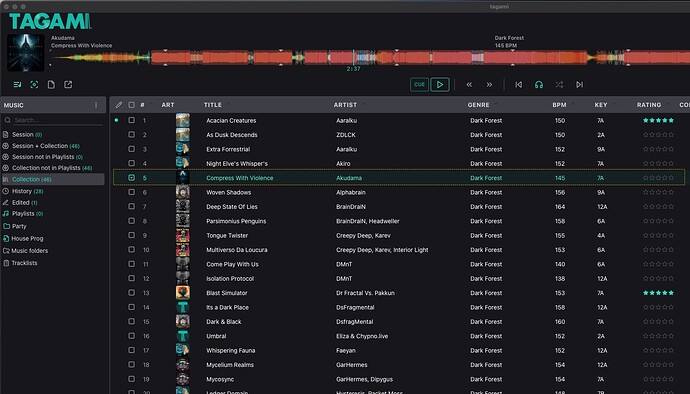
Task: Click track title Whispering Fauna
Action: tap(231, 350)
